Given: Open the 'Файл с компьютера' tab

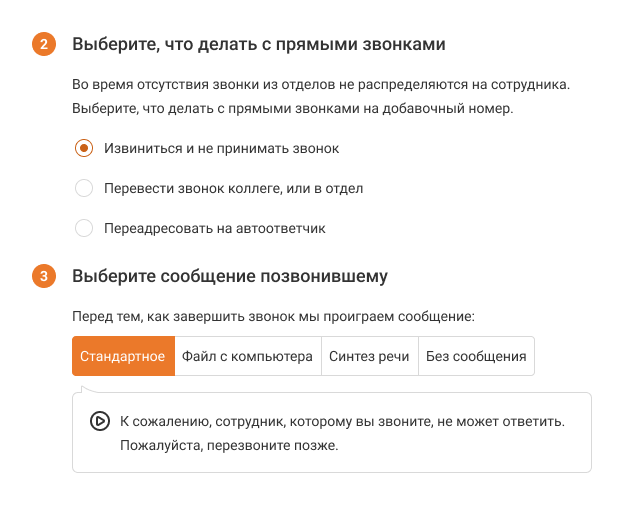Looking at the screenshot, I should click(247, 356).
